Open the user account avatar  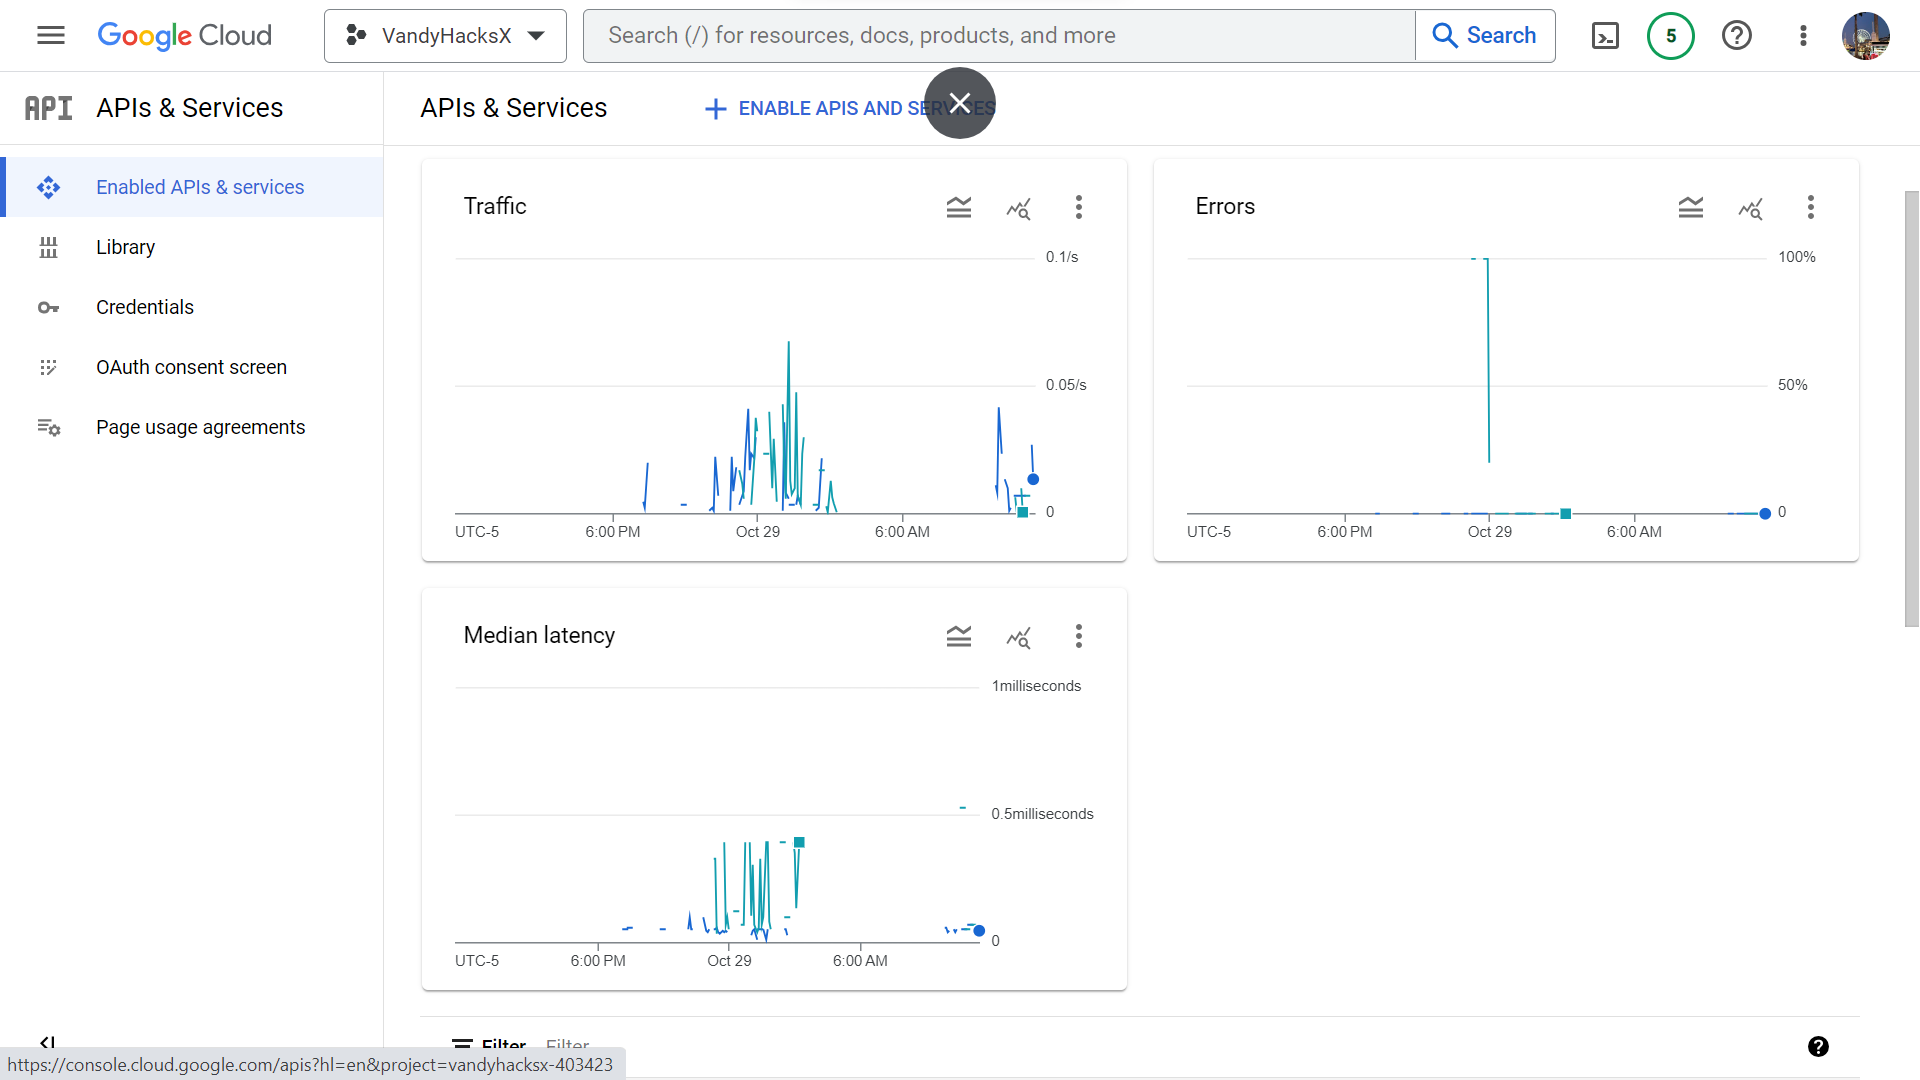point(1865,36)
